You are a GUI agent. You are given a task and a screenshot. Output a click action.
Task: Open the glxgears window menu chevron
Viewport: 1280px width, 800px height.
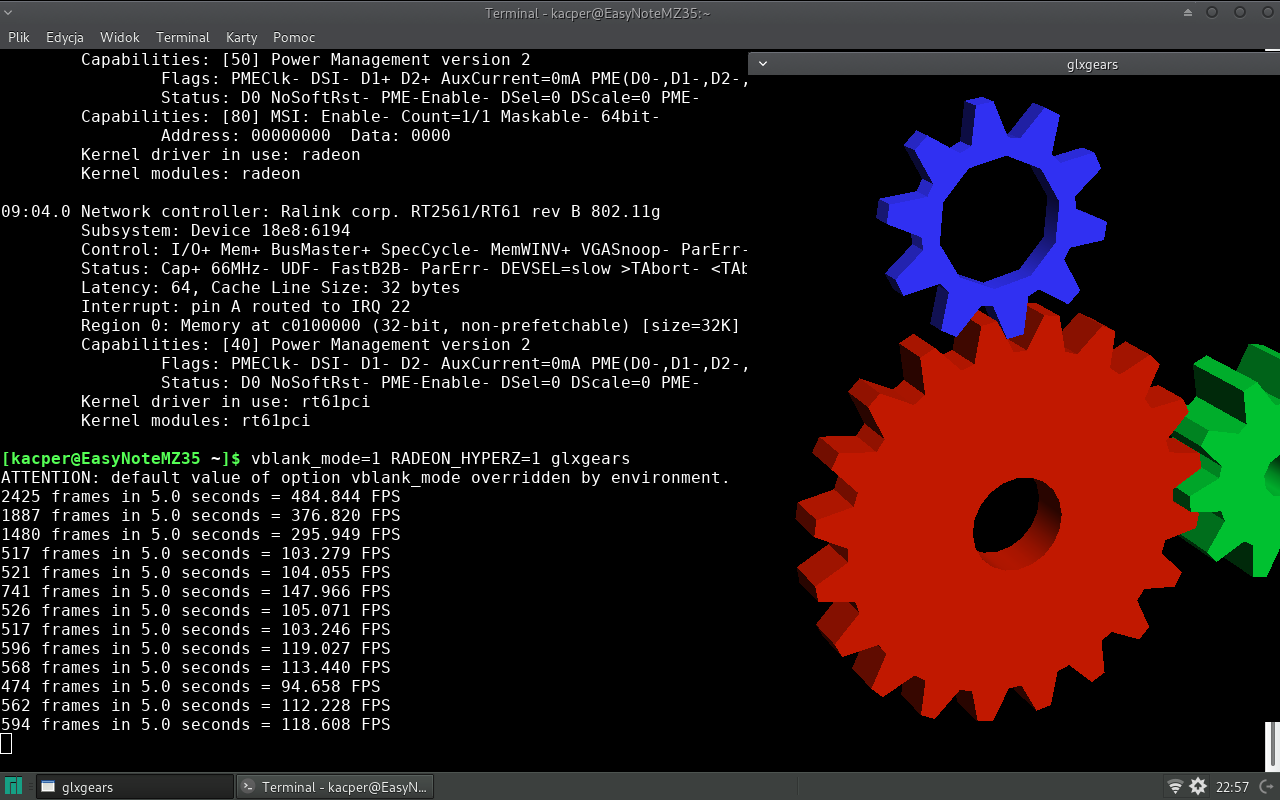pos(763,64)
